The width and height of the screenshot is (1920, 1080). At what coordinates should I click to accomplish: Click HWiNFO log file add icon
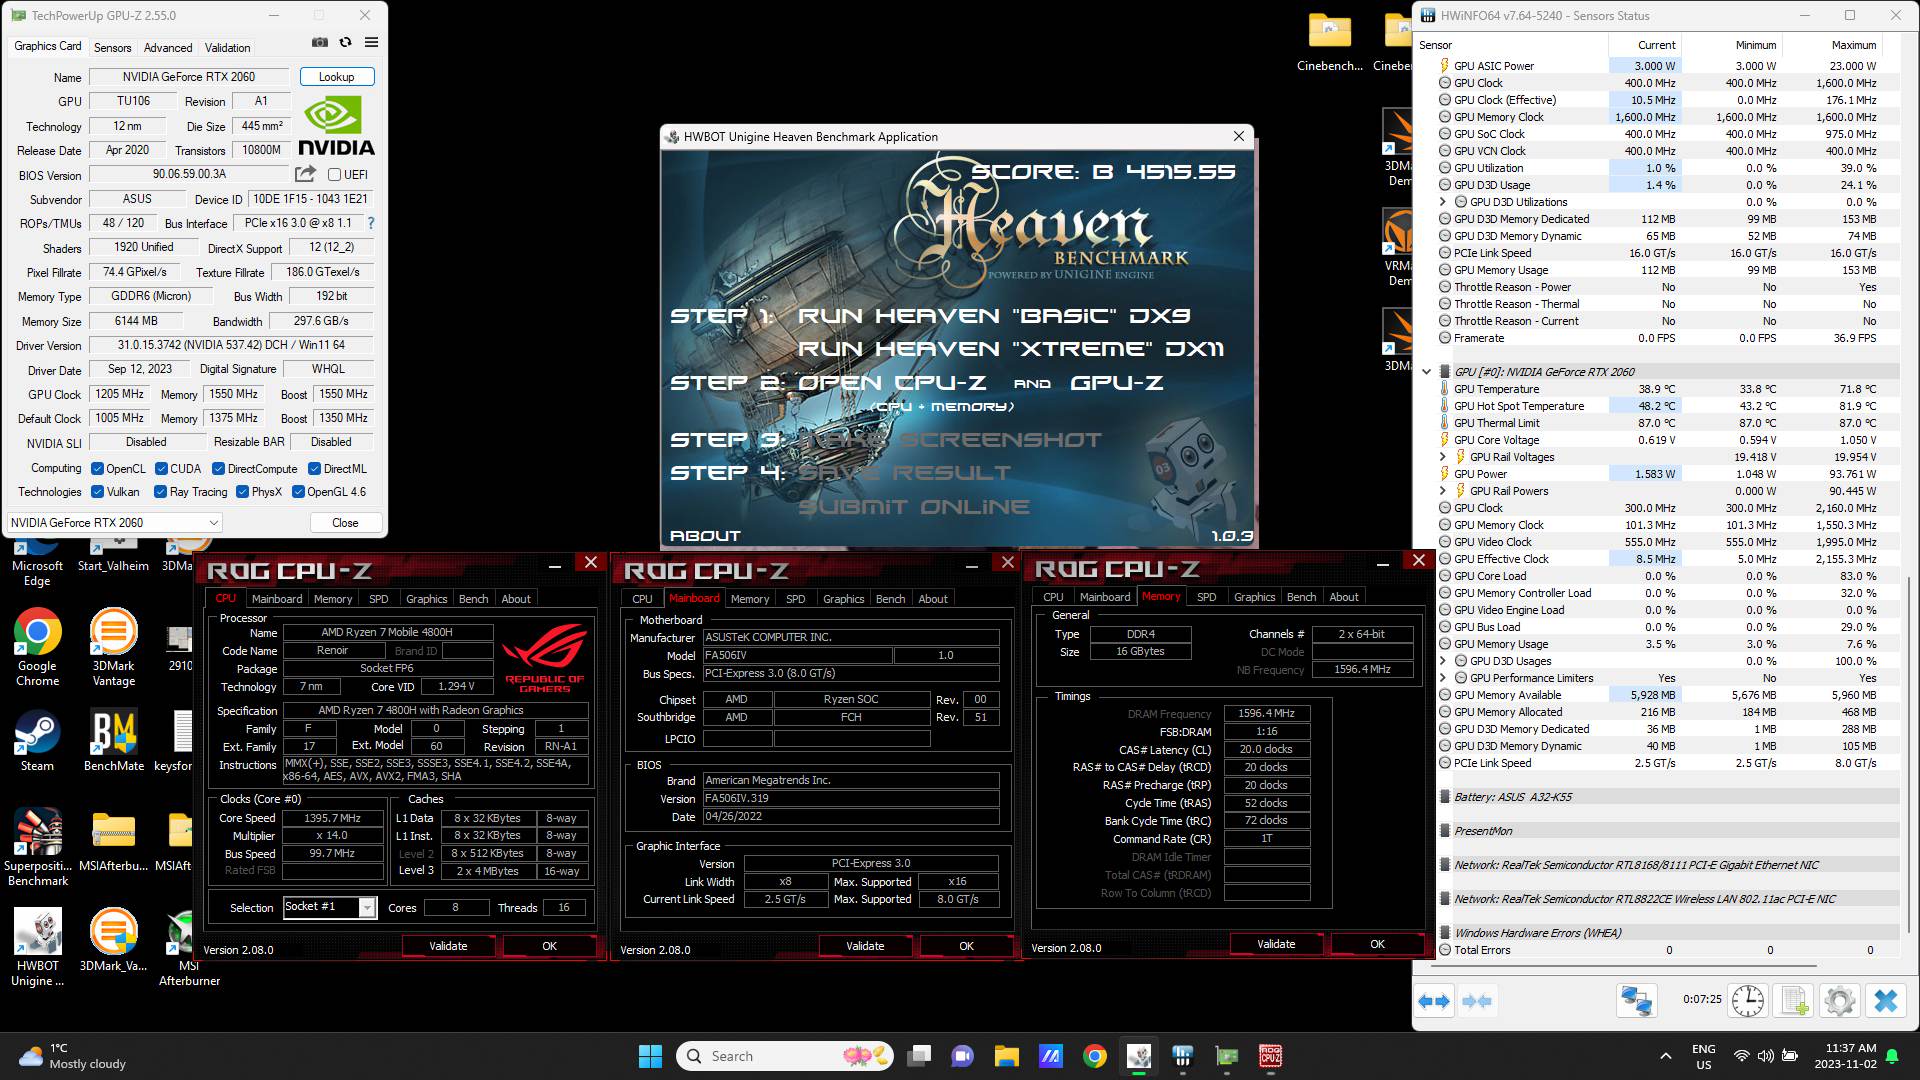point(1794,1000)
